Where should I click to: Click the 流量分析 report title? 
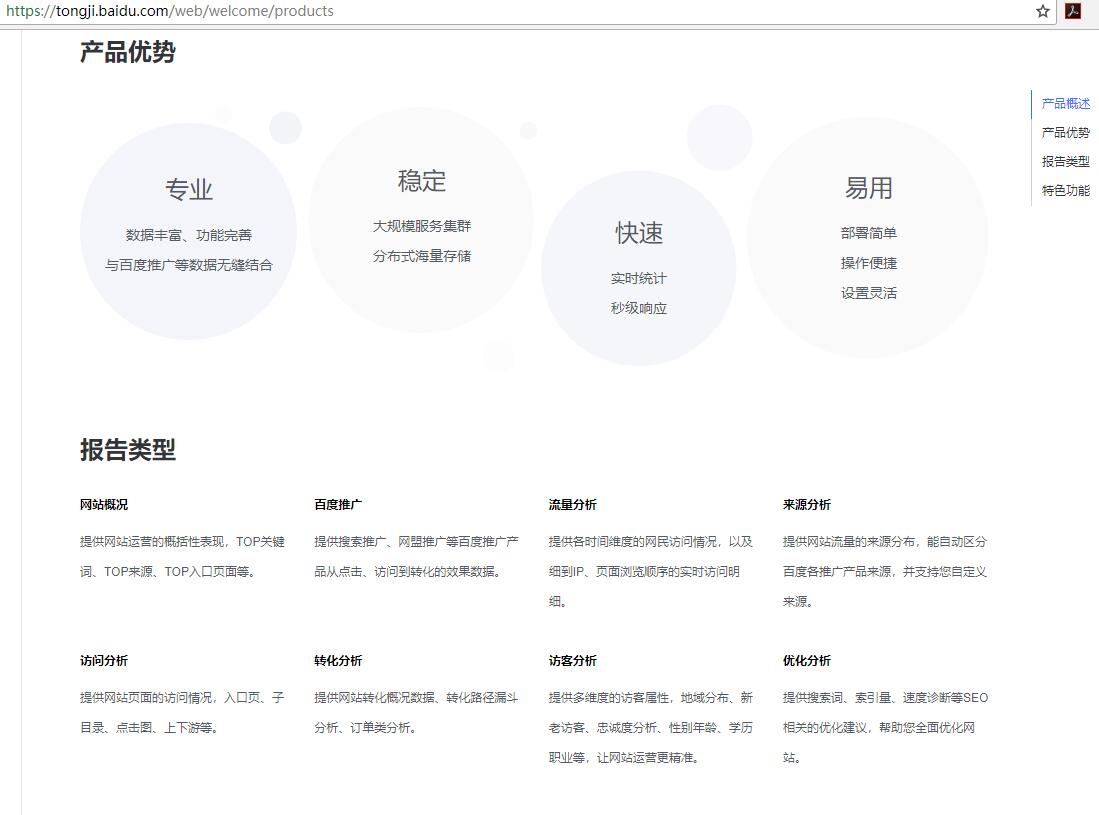click(573, 505)
